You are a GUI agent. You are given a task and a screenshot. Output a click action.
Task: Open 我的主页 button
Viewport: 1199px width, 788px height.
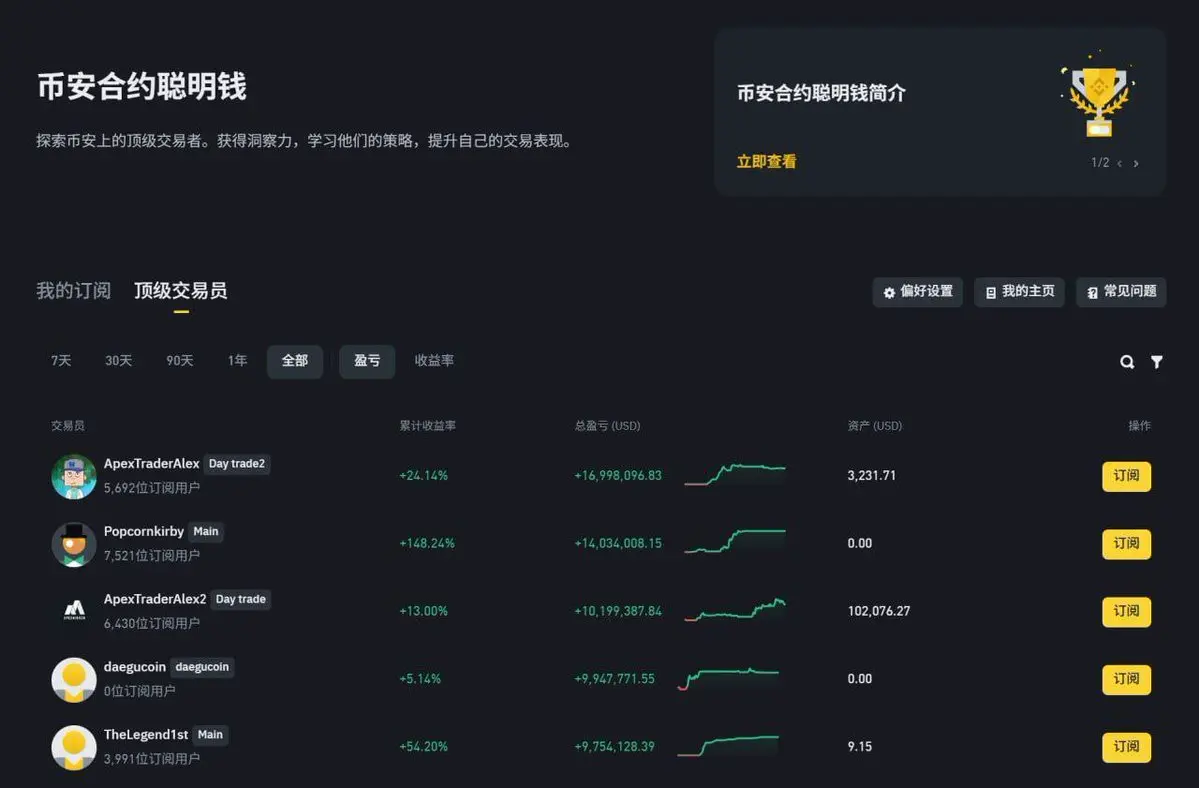1019,292
